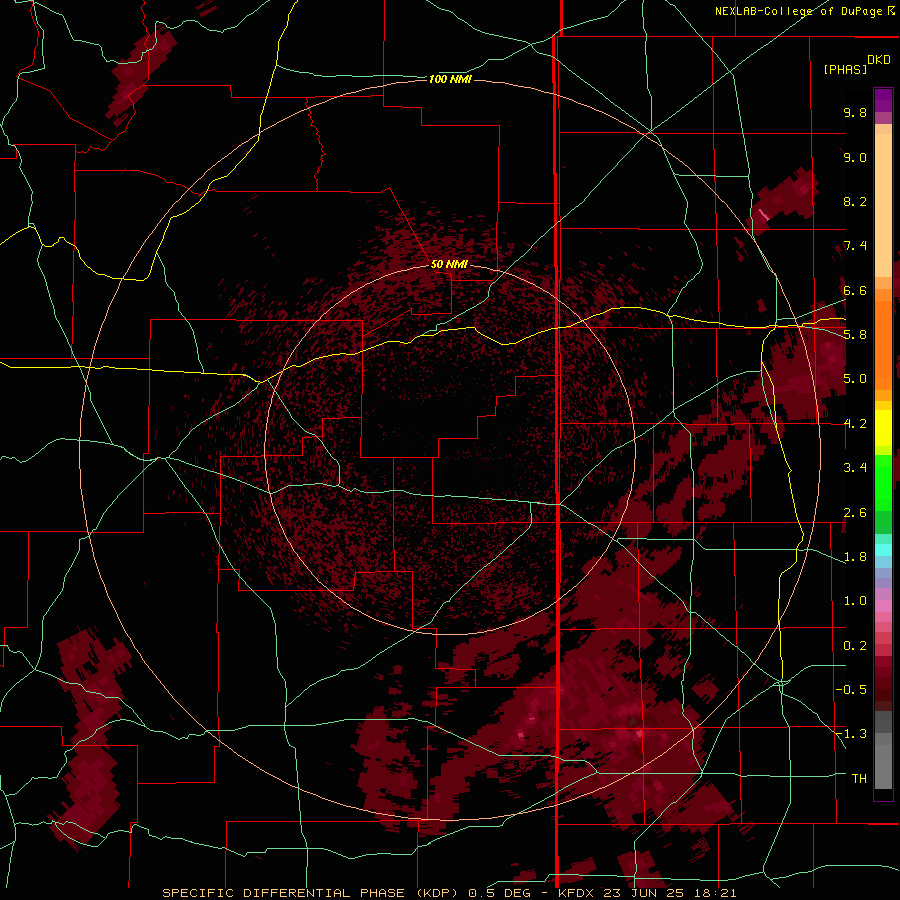This screenshot has width=900, height=900.
Task: Select the 5.8 value on color scale
Action: (855, 335)
